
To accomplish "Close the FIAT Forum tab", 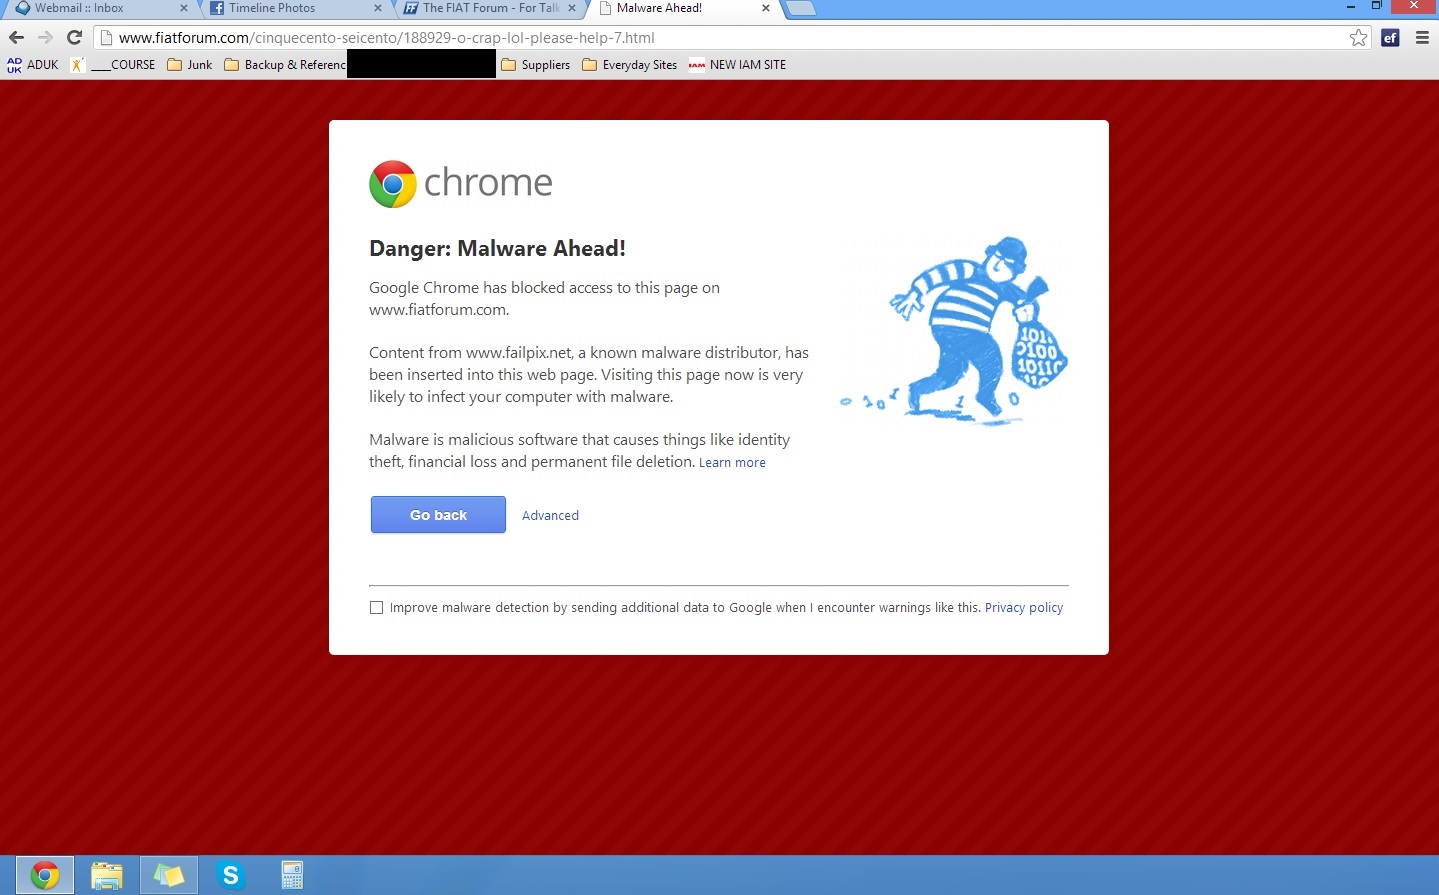I will 572,8.
